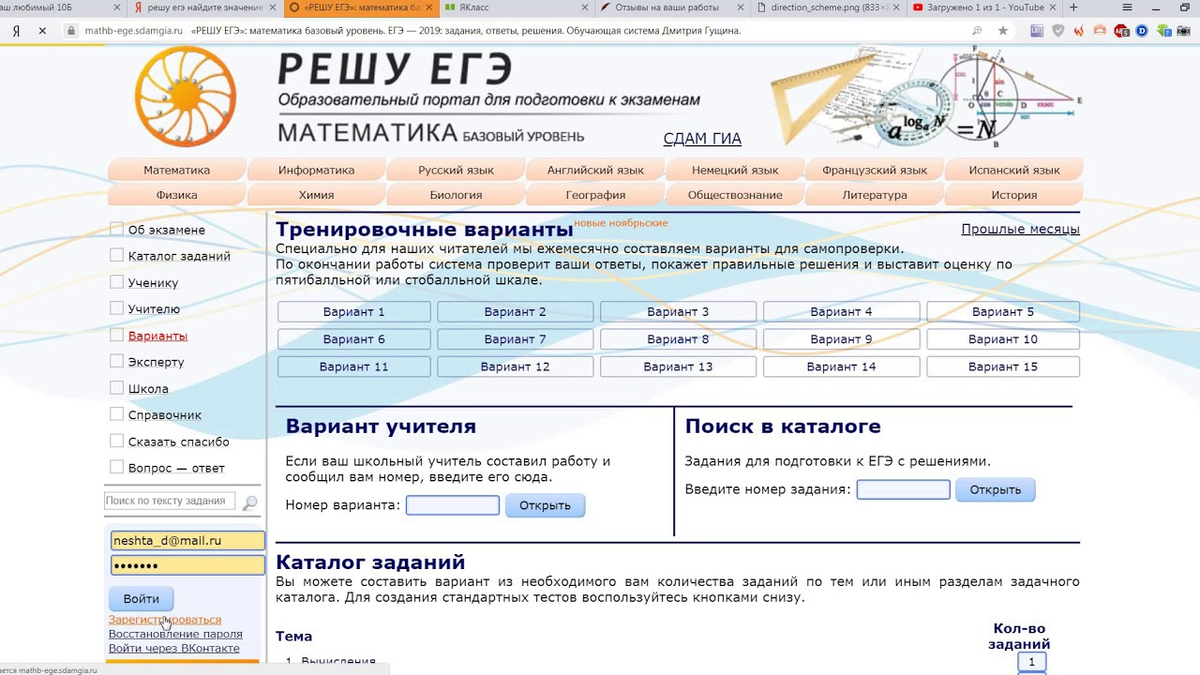Viewport: 1200px width, 675px height.
Task: Toggle the box beside Эксперту
Action: coord(117,361)
